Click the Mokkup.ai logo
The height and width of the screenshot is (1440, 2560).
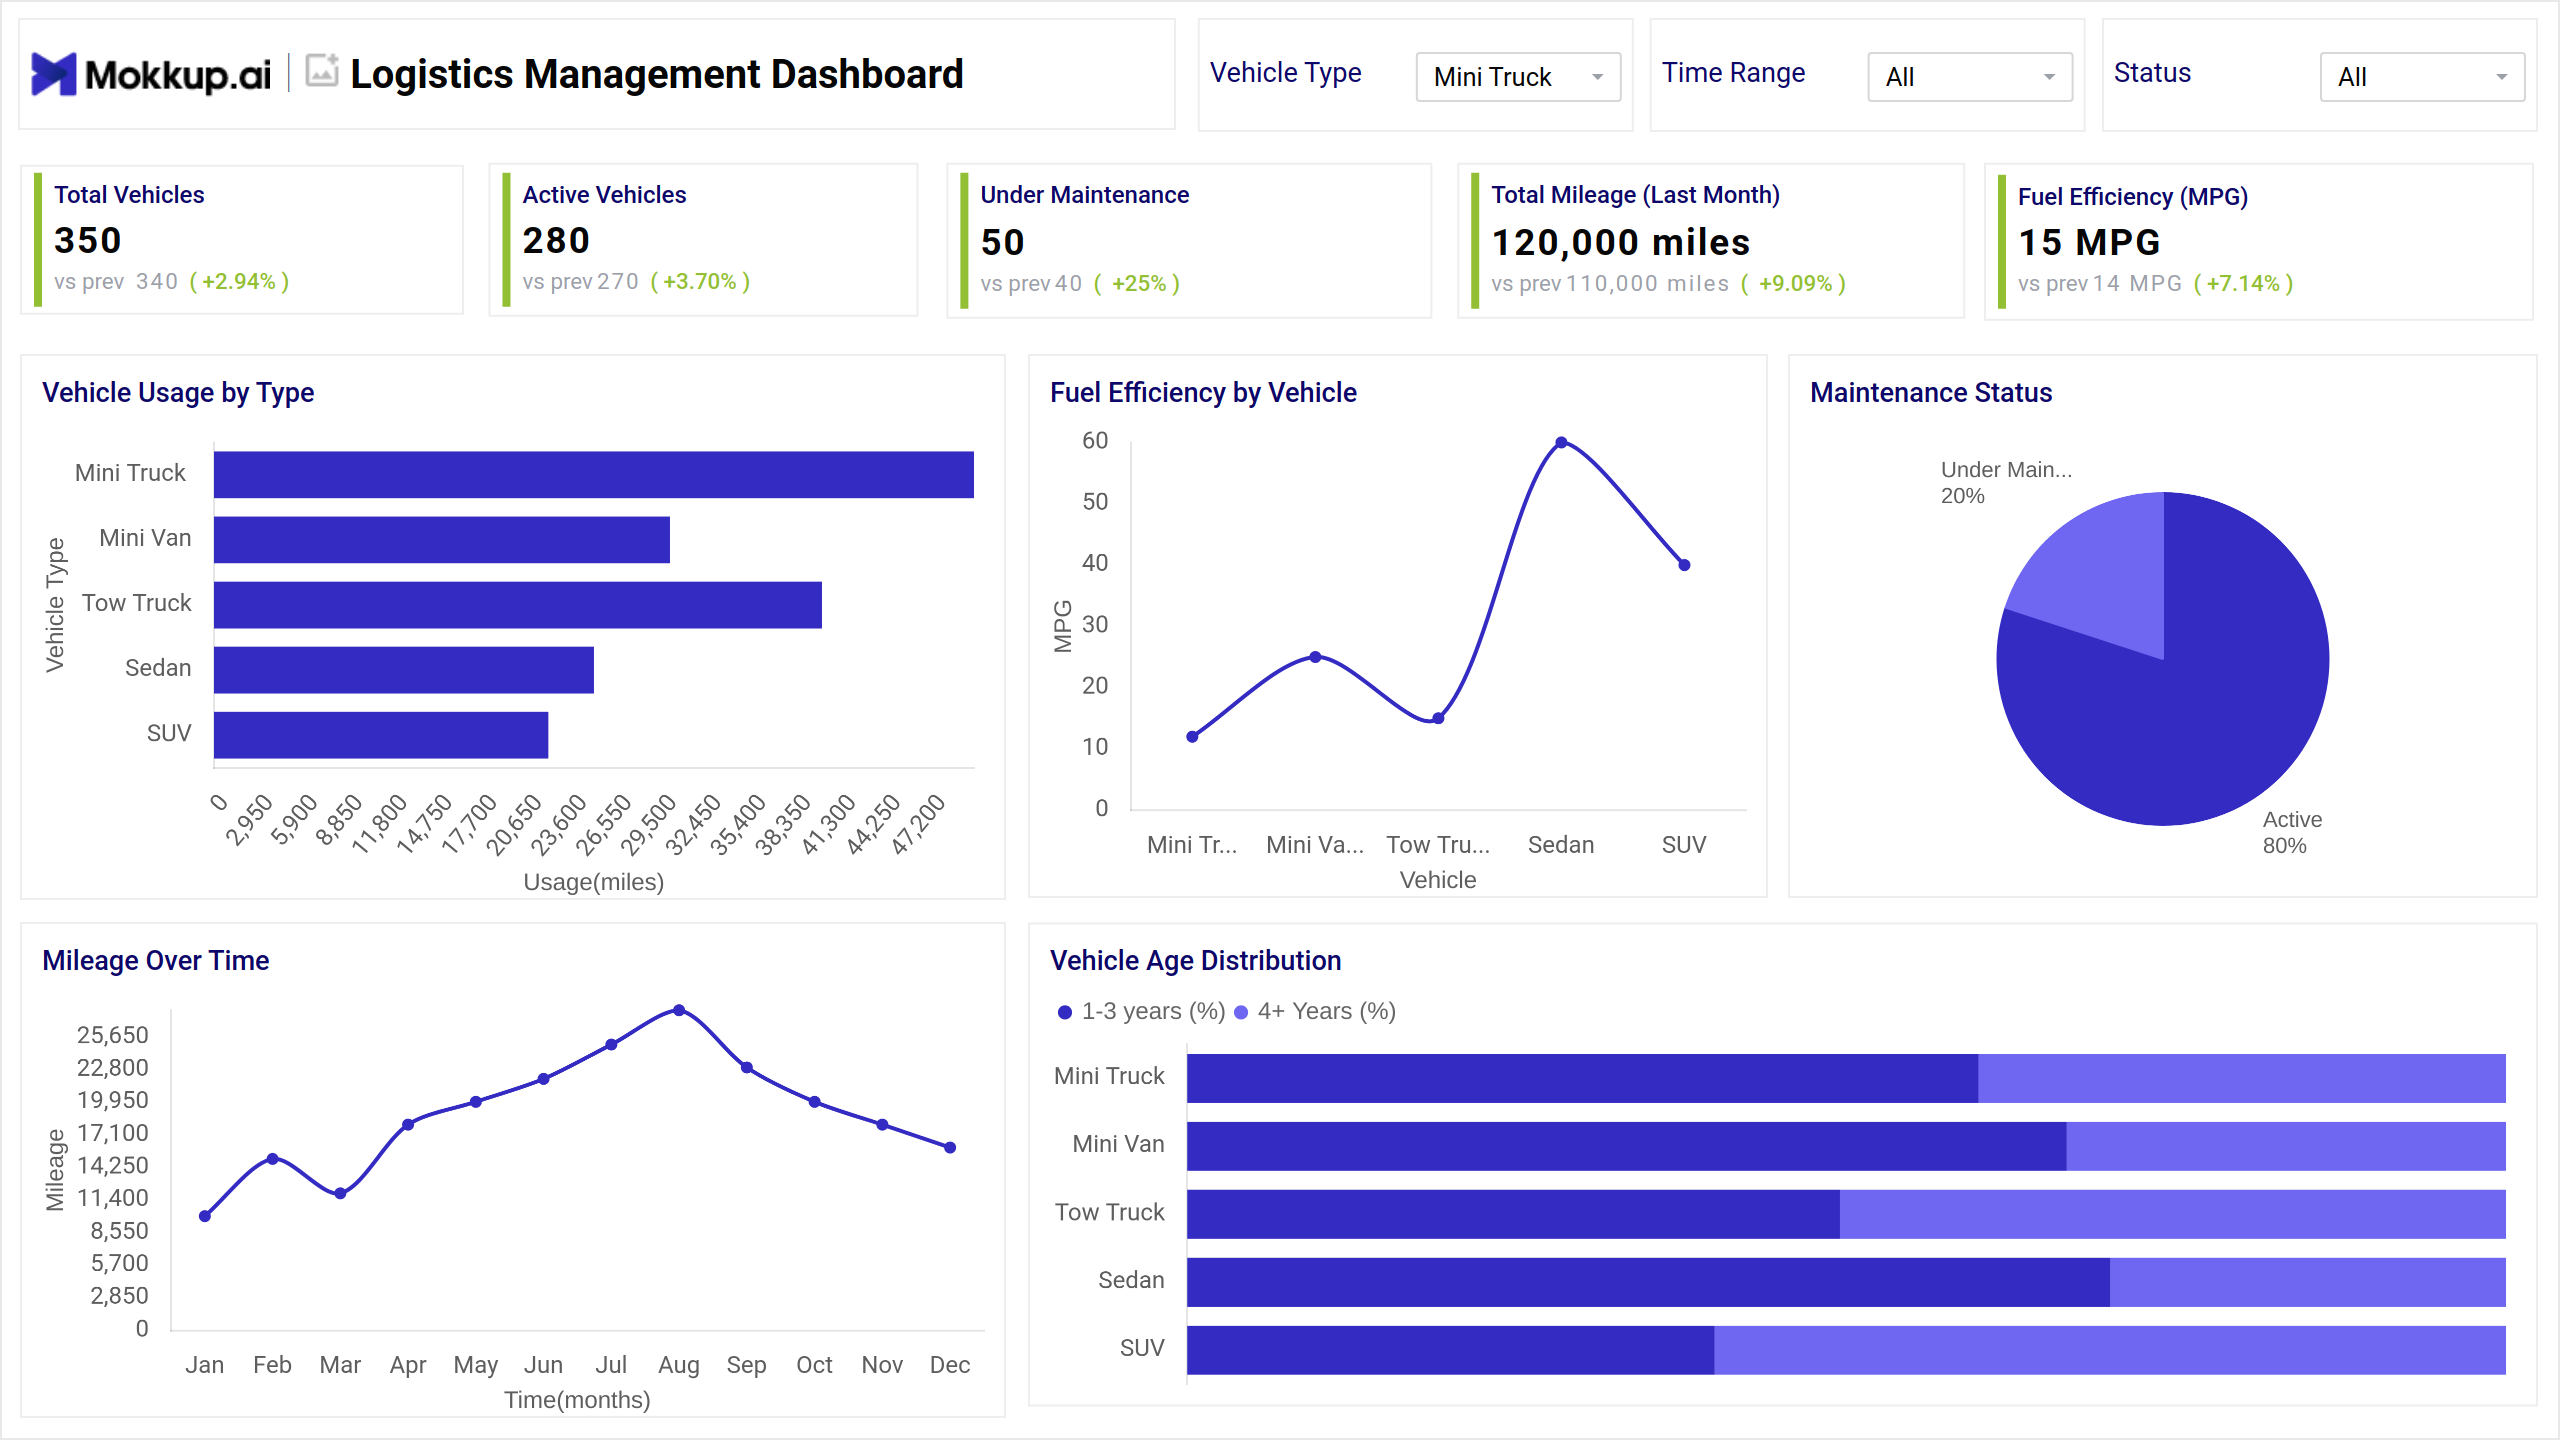[x=151, y=74]
